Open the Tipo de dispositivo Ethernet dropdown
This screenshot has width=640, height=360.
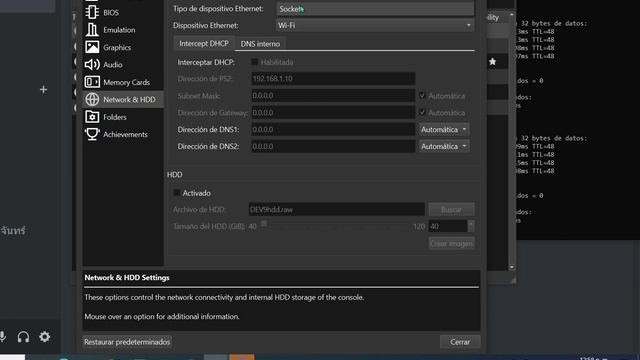click(x=375, y=9)
